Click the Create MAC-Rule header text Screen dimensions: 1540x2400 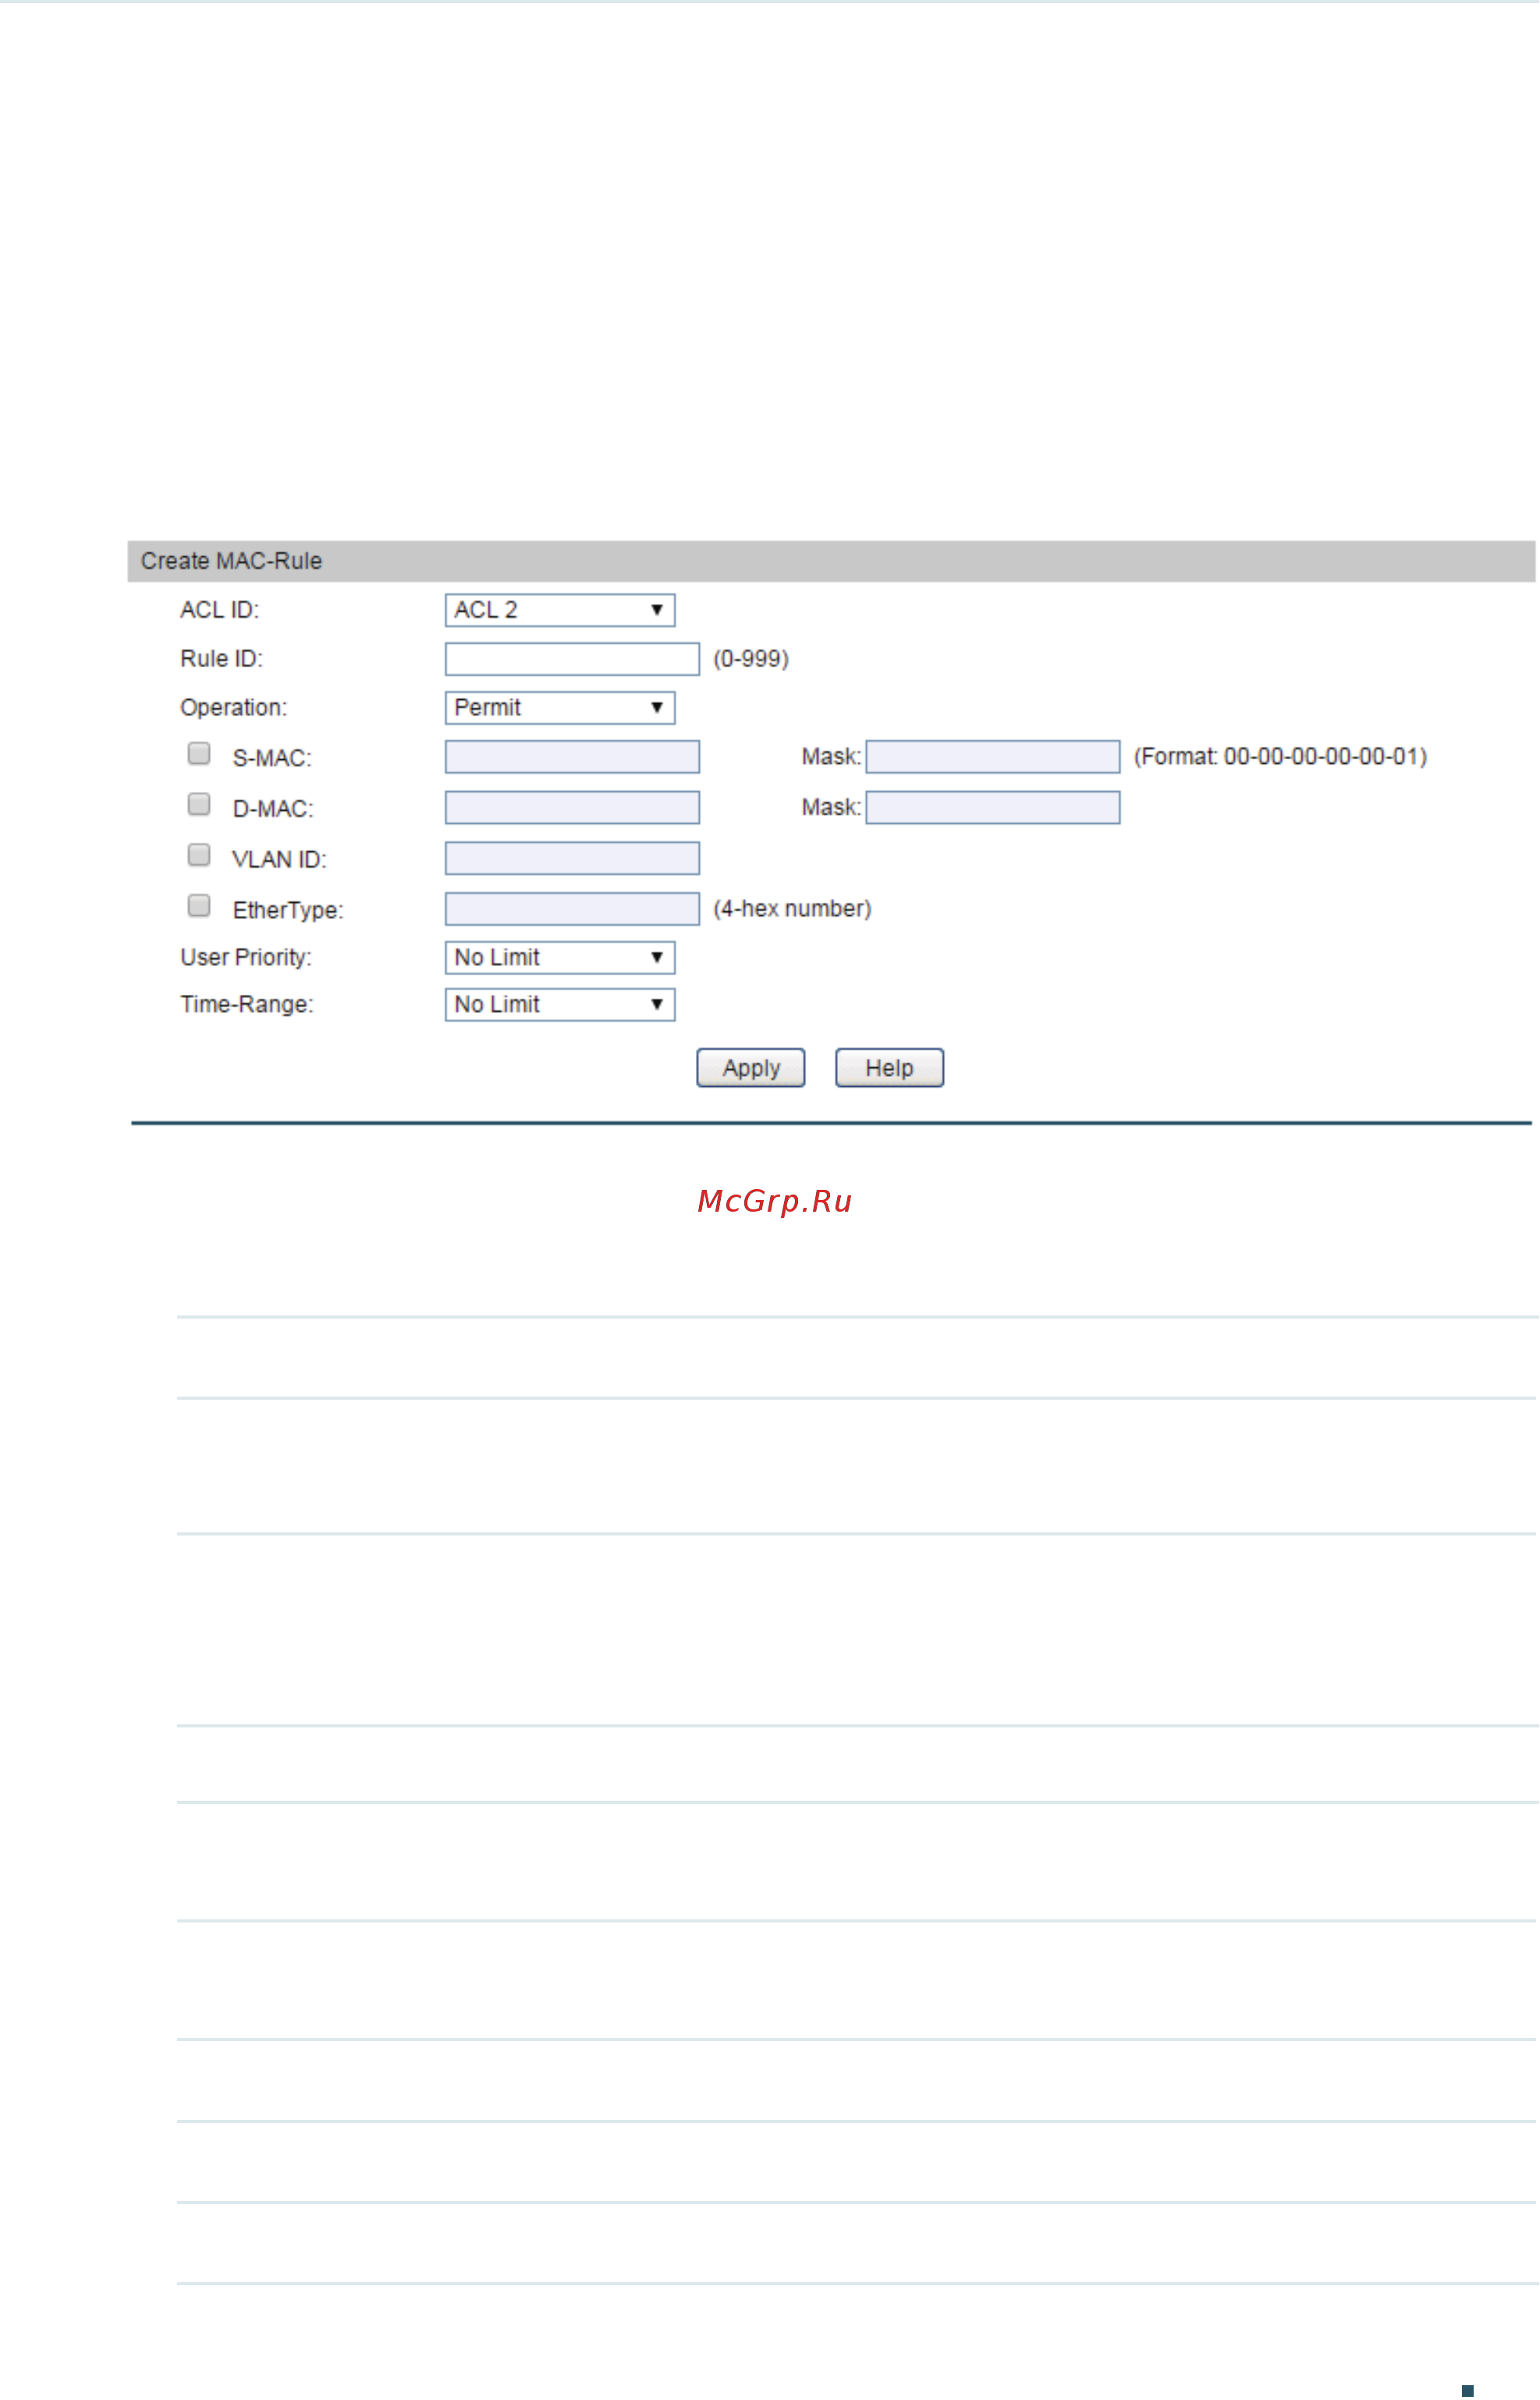pos(231,561)
